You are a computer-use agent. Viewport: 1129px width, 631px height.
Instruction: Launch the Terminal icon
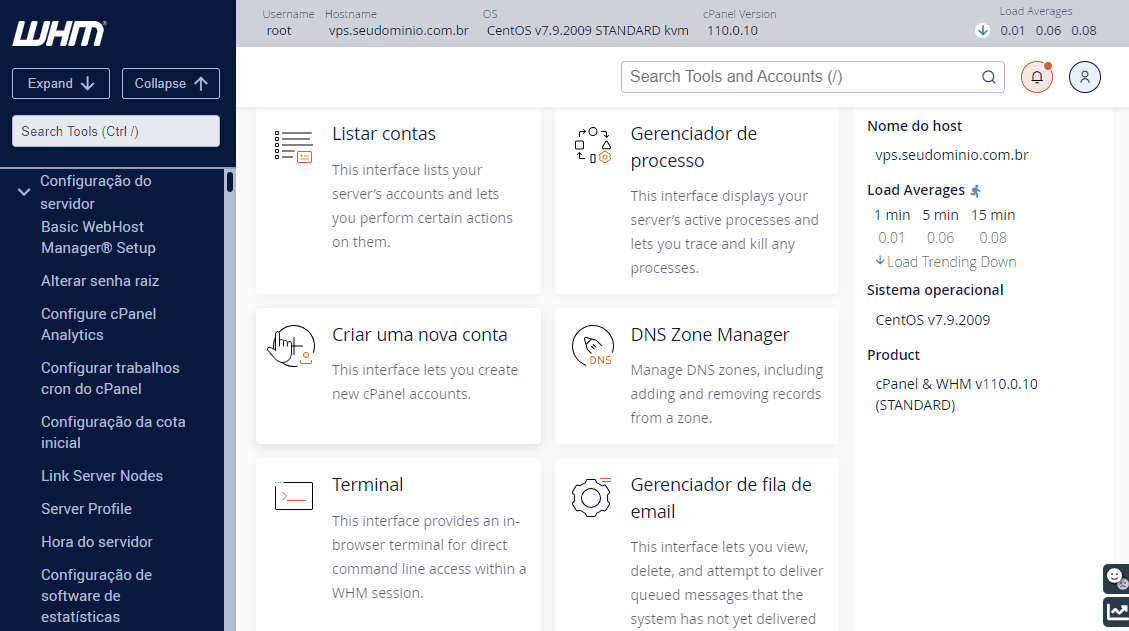[x=294, y=496]
